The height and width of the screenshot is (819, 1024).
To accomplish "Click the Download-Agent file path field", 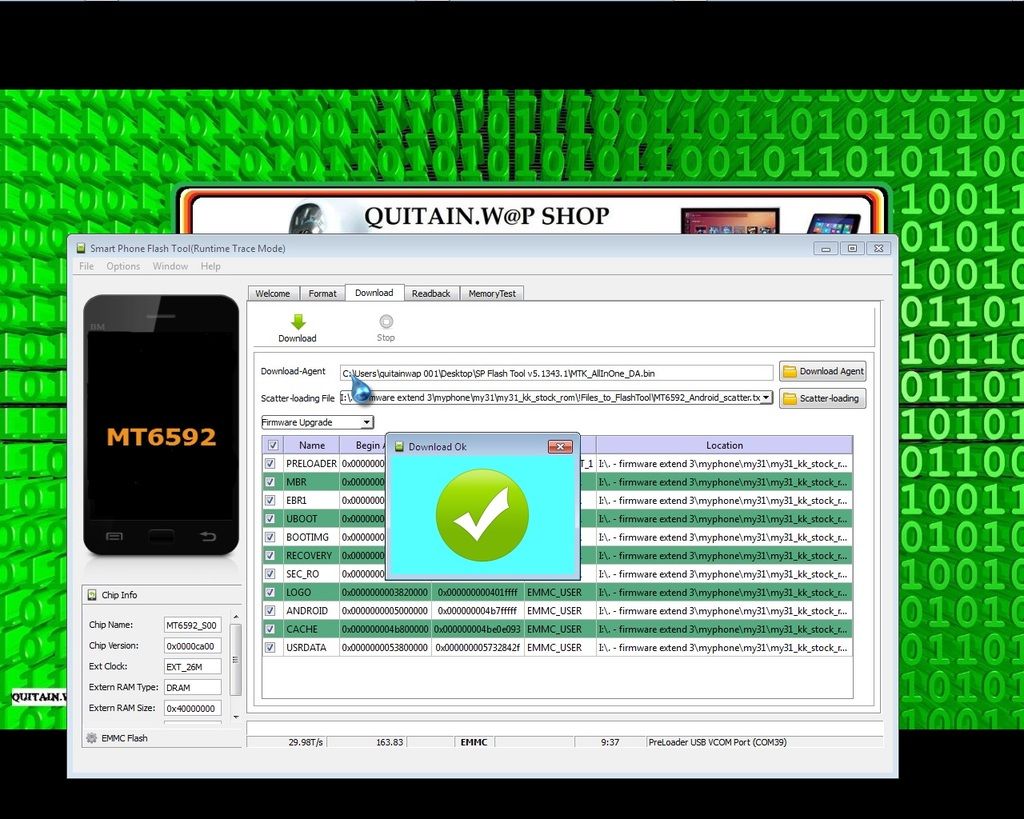I will tap(556, 373).
